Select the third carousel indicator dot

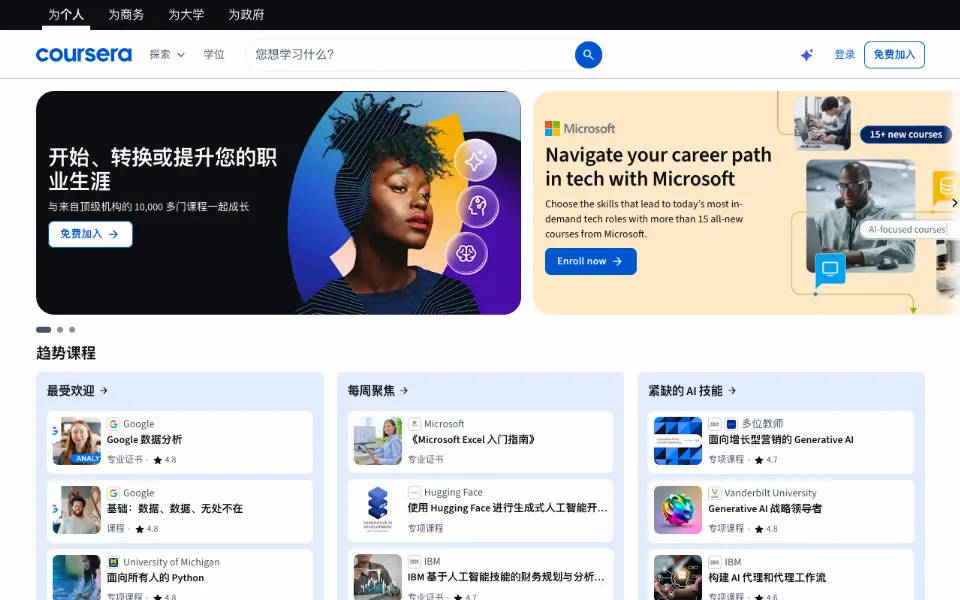coord(72,329)
